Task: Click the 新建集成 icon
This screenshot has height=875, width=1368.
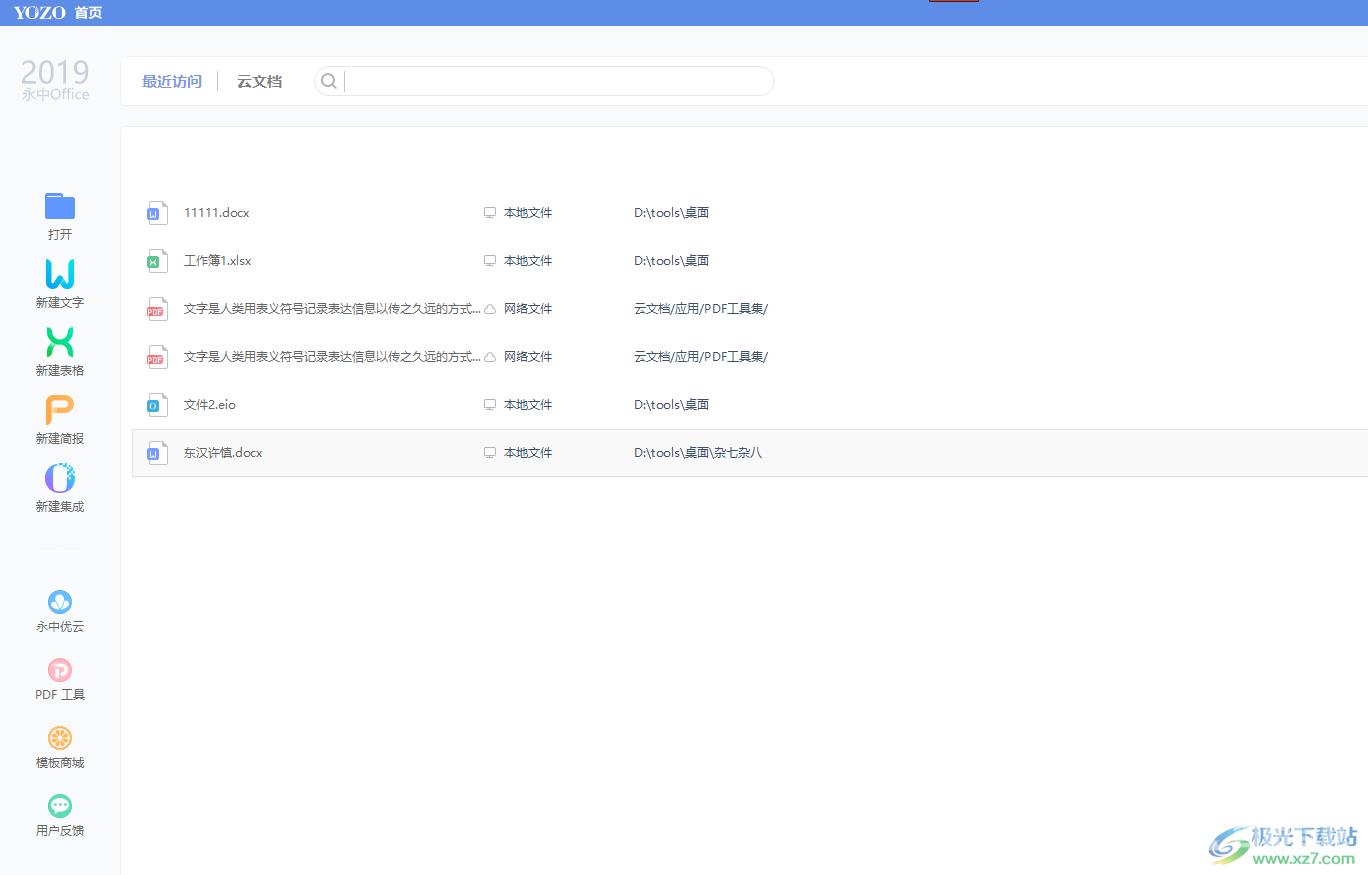Action: (60, 478)
